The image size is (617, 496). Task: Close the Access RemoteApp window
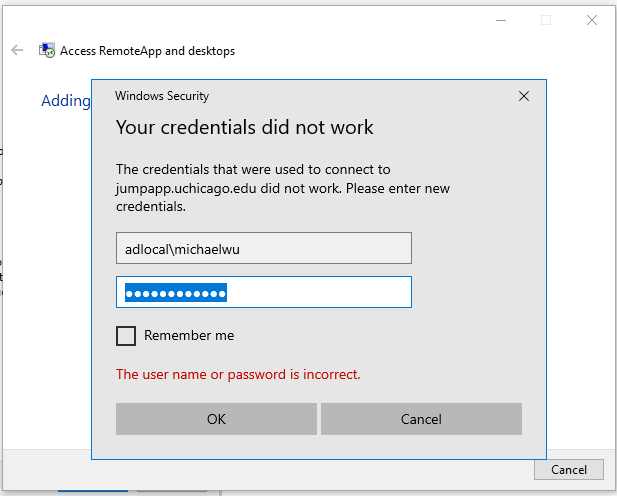click(592, 19)
